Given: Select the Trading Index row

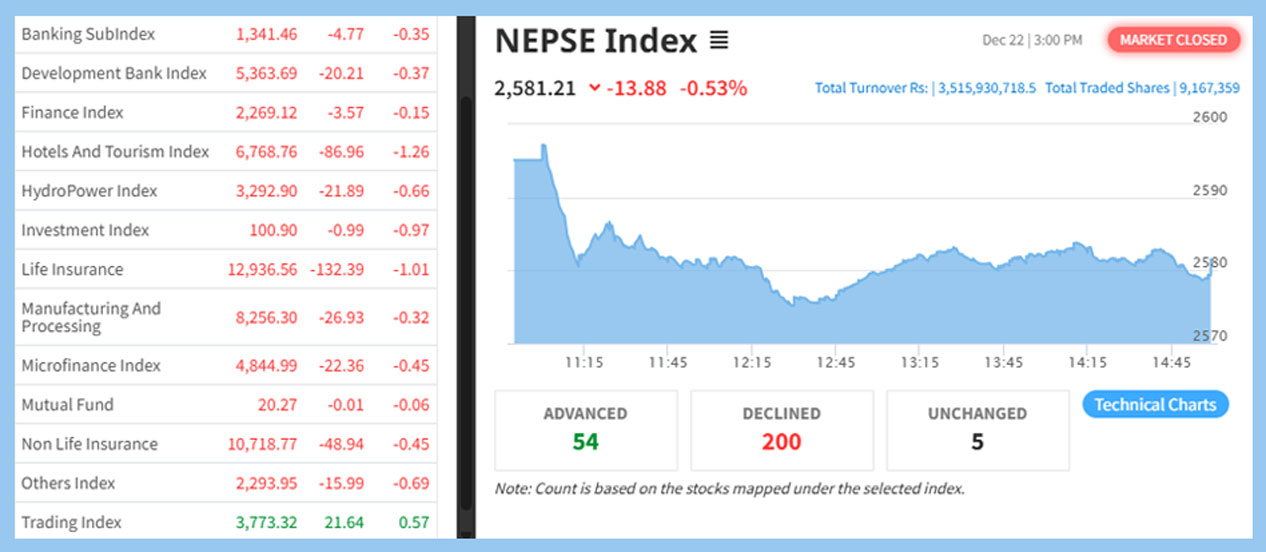Looking at the screenshot, I should pos(71,522).
